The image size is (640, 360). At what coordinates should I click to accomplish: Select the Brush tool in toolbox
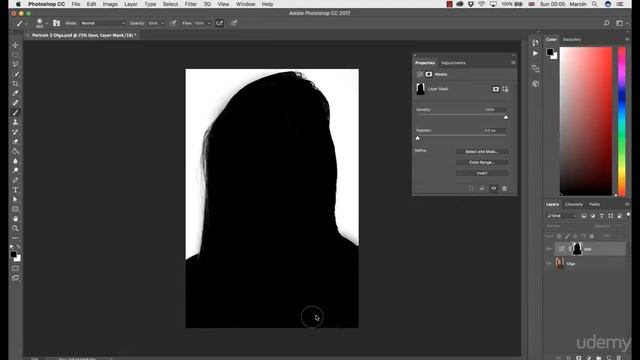pyautogui.click(x=16, y=113)
